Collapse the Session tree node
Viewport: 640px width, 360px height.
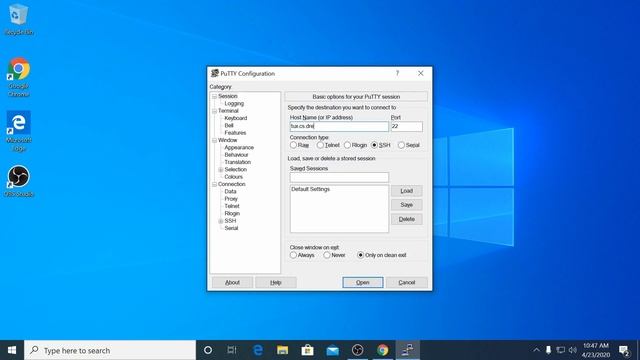click(214, 96)
